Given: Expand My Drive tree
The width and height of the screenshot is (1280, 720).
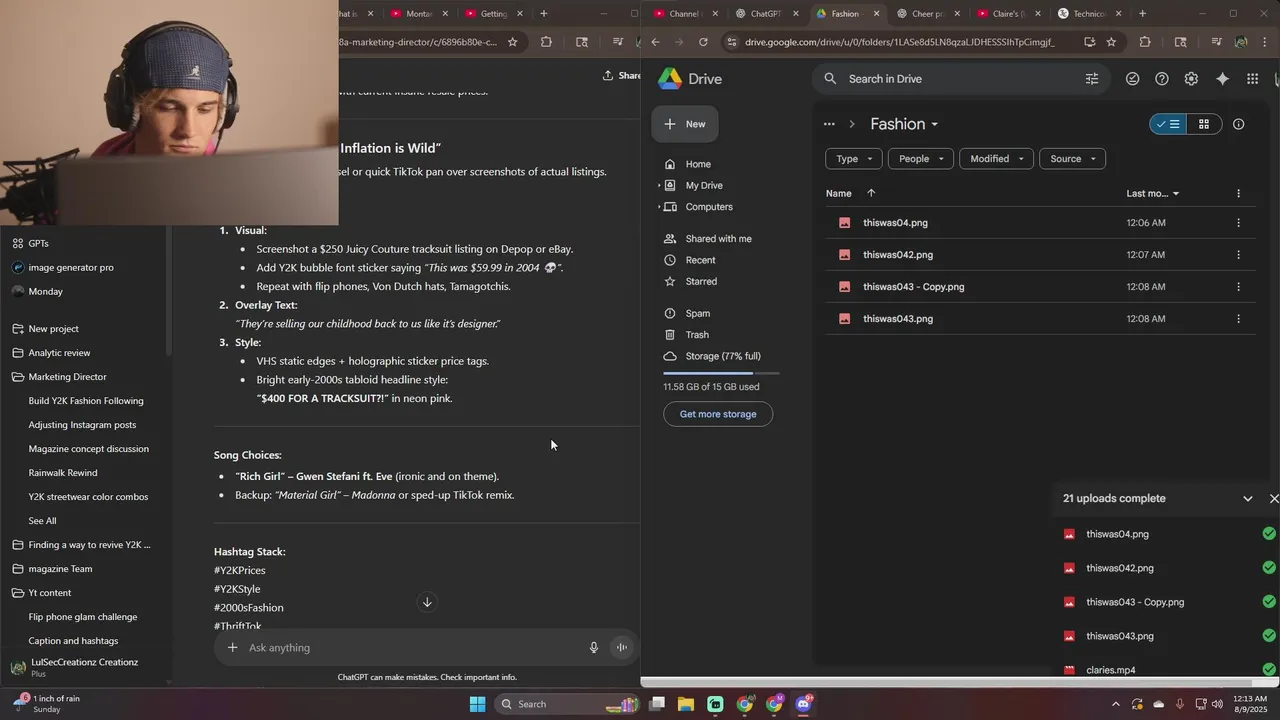Looking at the screenshot, I should (659, 186).
